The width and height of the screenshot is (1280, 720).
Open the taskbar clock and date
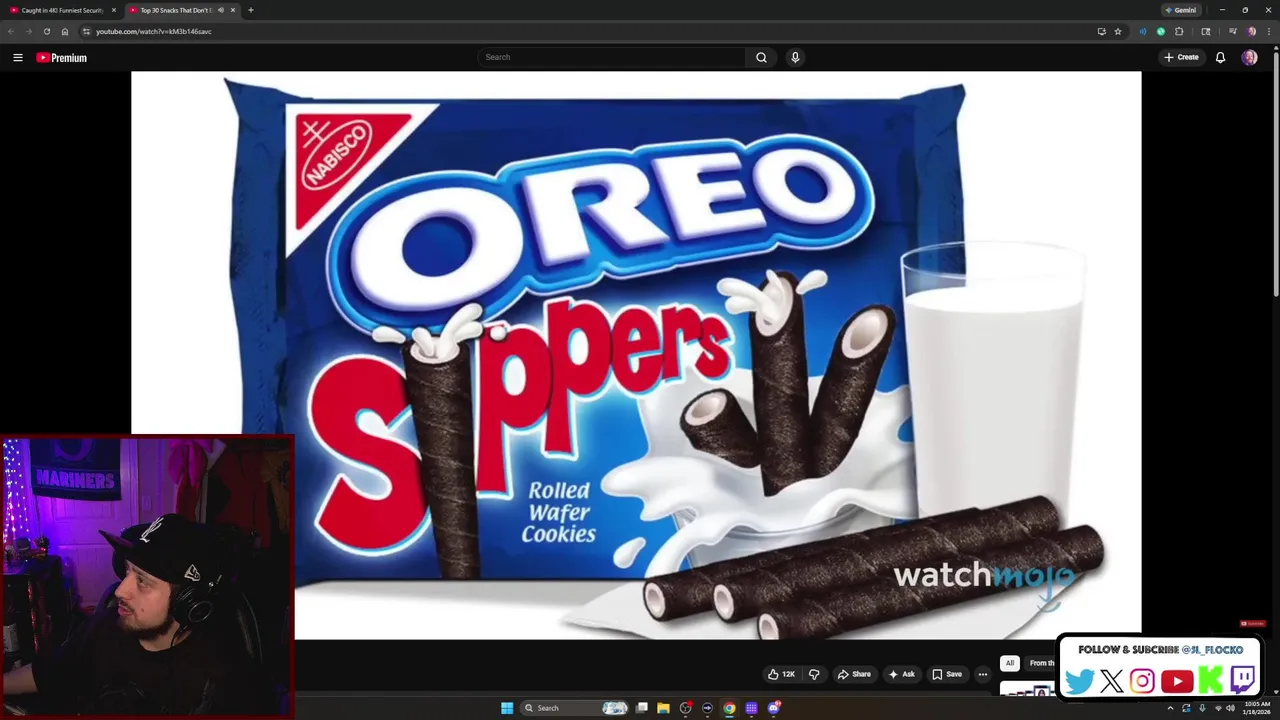click(x=1257, y=708)
